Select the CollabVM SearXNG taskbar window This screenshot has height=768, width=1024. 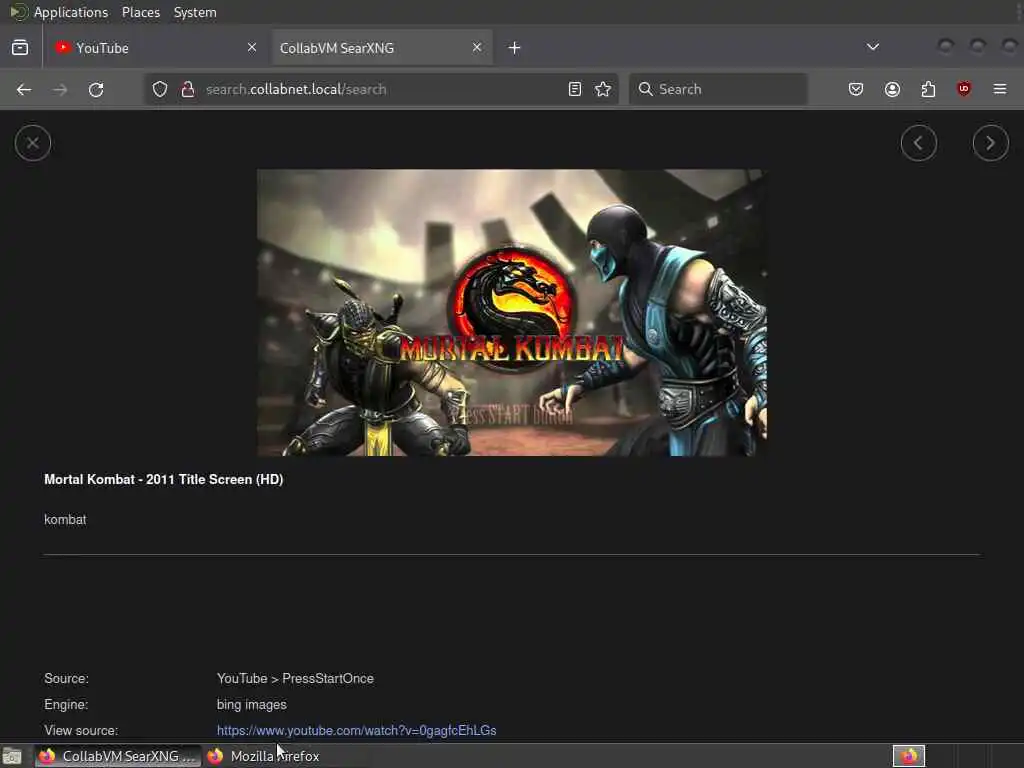click(x=118, y=756)
